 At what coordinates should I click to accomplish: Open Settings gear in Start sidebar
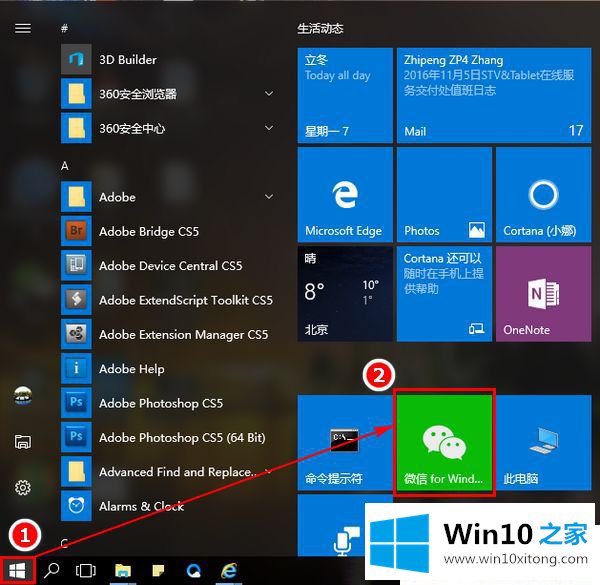click(23, 487)
